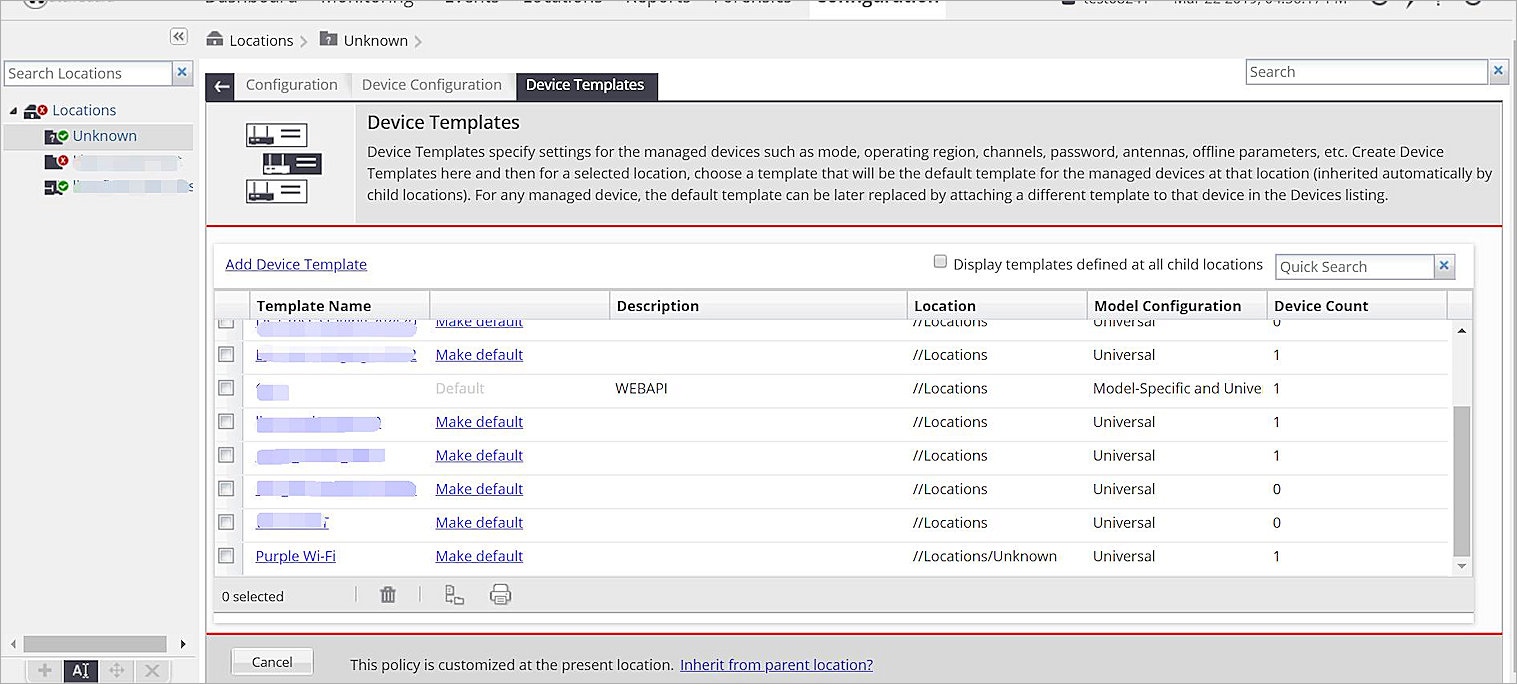1517x684 pixels.
Task: Enable Display templates defined at all child locations
Action: pyautogui.click(x=940, y=260)
